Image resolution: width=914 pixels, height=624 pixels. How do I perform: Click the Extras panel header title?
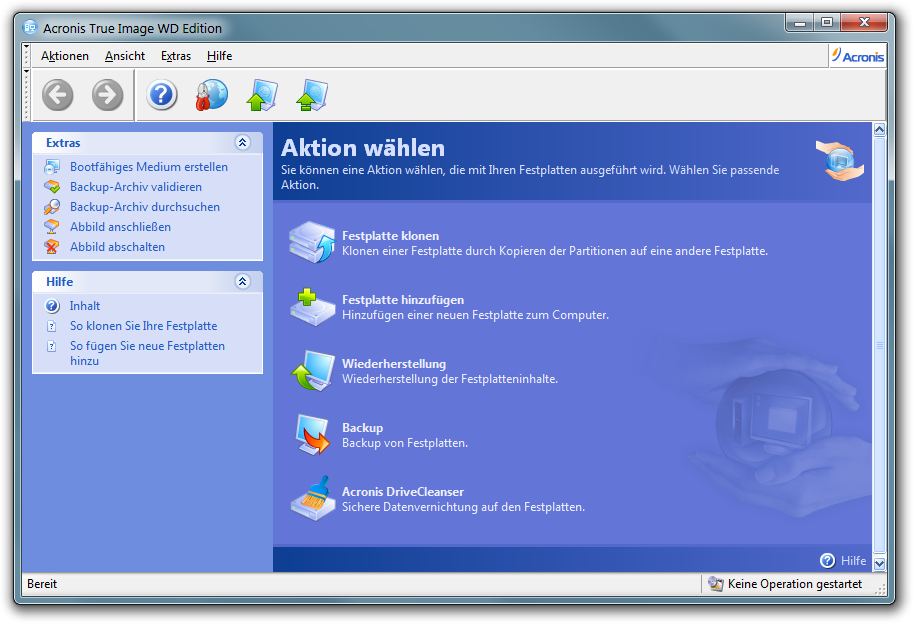click(63, 142)
